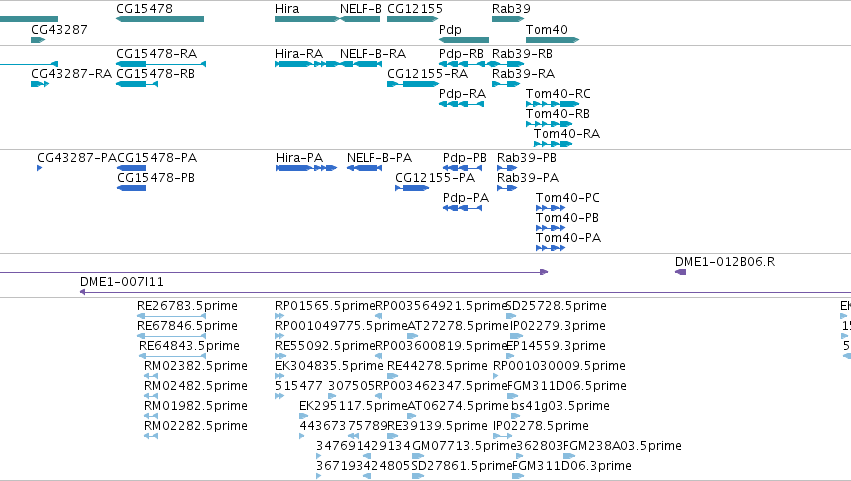Click EST bs41g03.5prime label
Viewport: 851px width, 481px height.
point(560,407)
